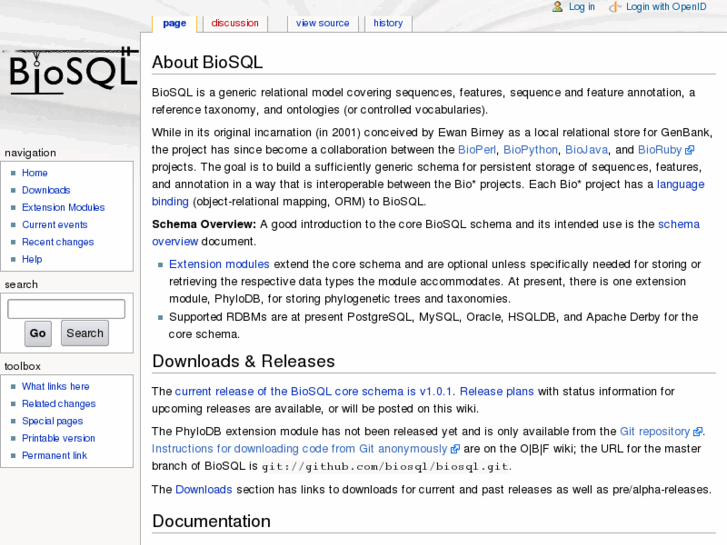Click the BioSQL logo image

(x=70, y=72)
